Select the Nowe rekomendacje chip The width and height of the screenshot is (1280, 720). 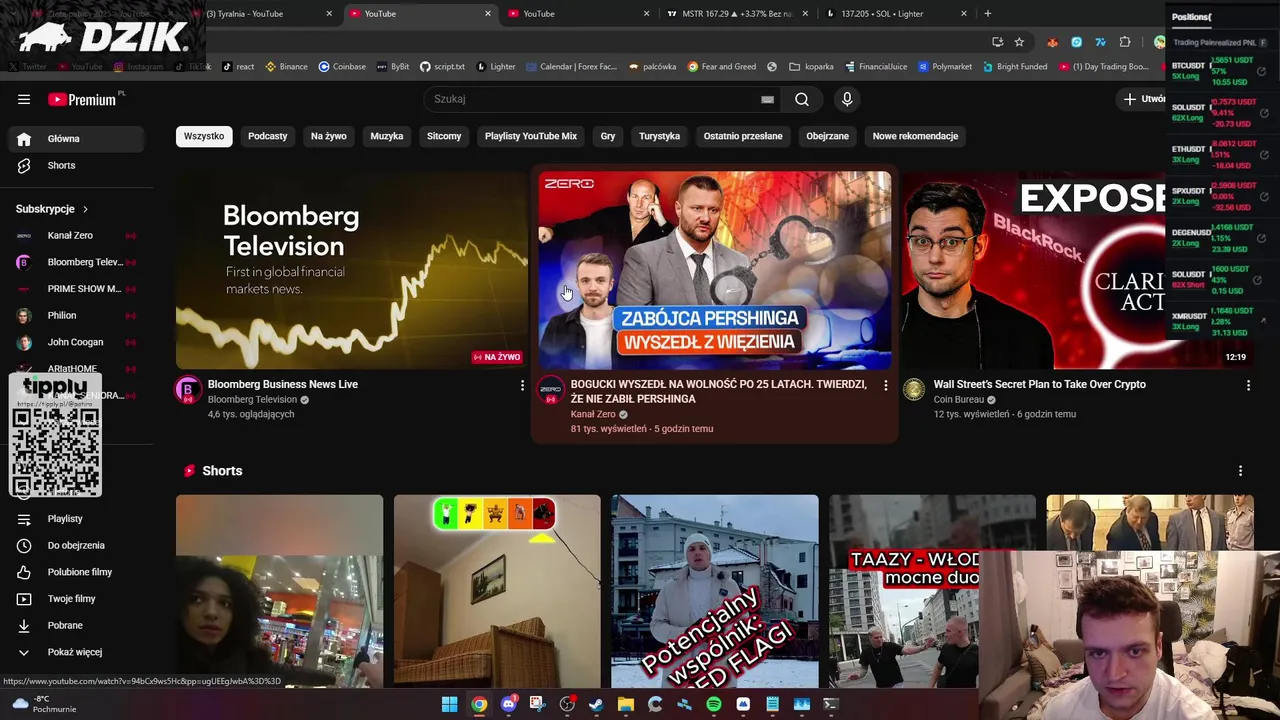click(x=915, y=136)
